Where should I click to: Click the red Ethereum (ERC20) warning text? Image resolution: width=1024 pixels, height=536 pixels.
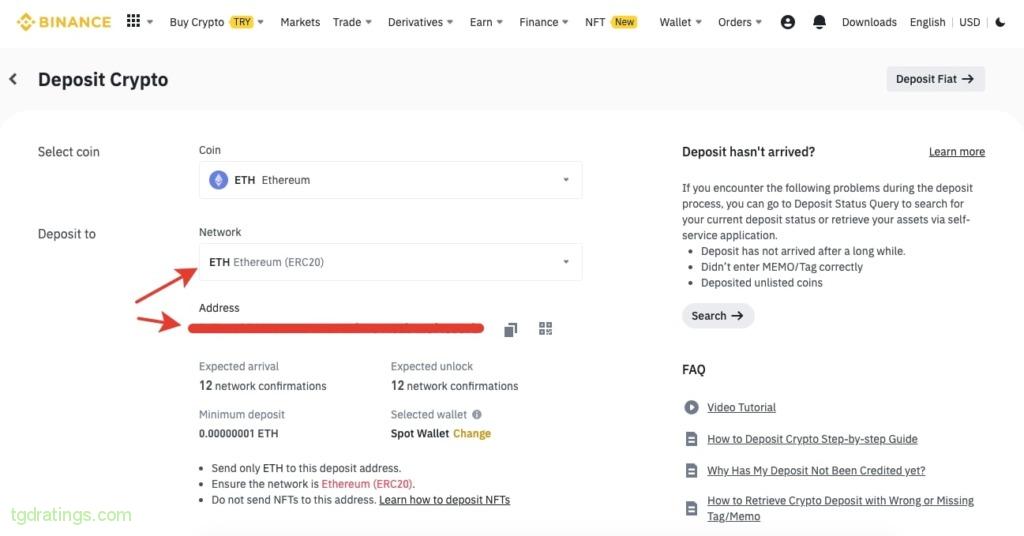(x=366, y=484)
